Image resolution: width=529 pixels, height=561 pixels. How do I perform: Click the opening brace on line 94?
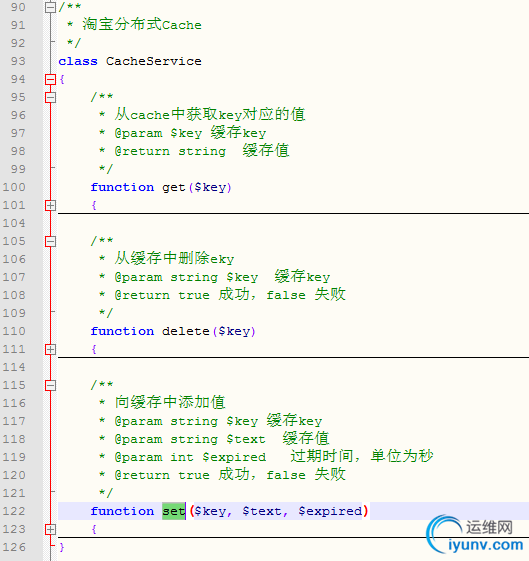[x=62, y=79]
